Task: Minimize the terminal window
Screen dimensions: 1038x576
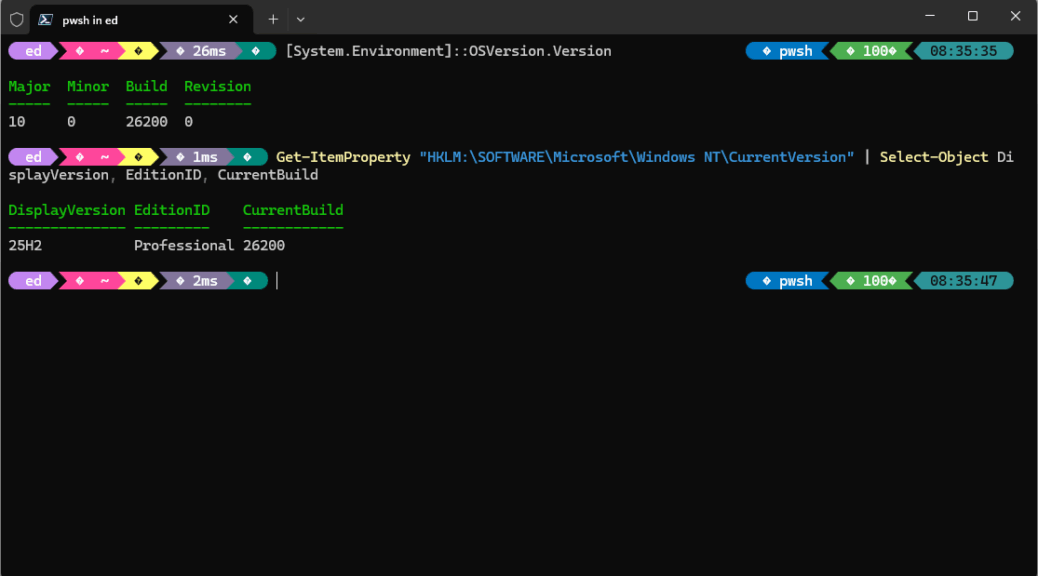Action: pyautogui.click(x=925, y=17)
